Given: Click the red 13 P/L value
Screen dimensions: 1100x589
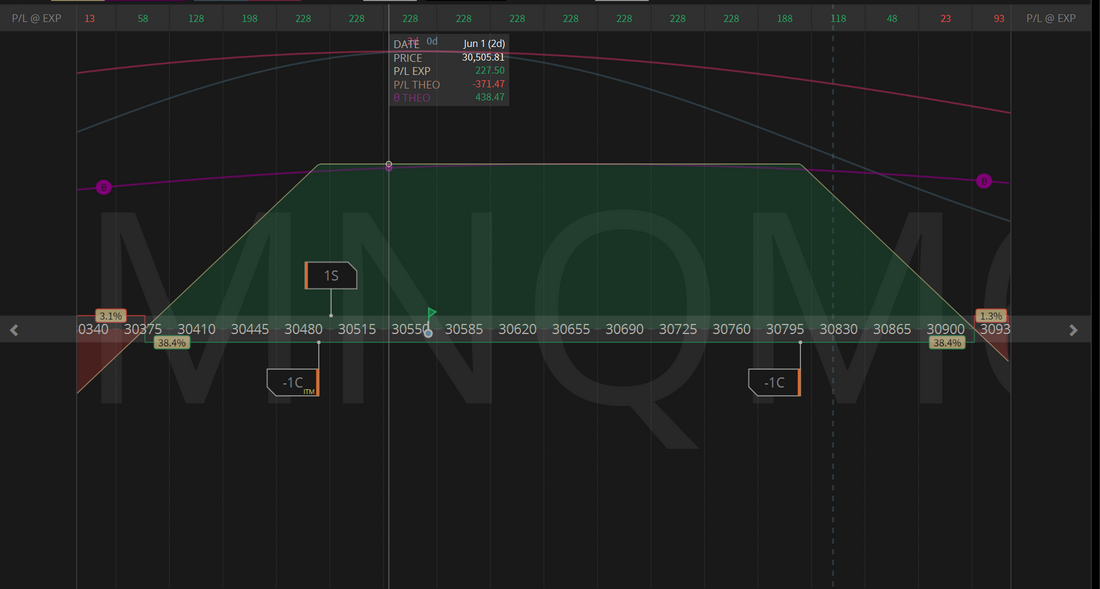Looking at the screenshot, I should [90, 18].
